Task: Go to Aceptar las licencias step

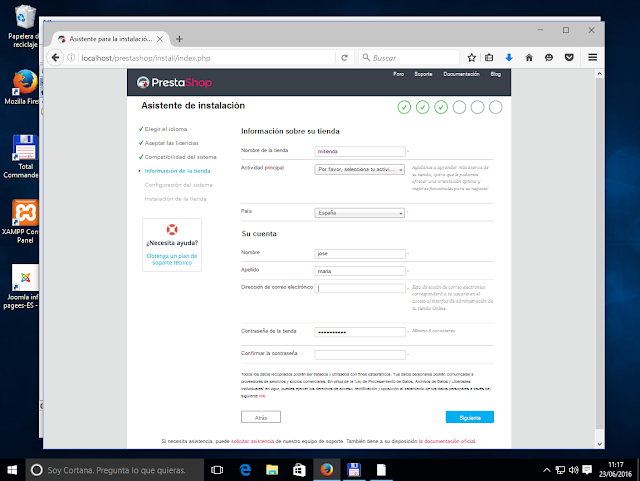Action: pyautogui.click(x=171, y=143)
